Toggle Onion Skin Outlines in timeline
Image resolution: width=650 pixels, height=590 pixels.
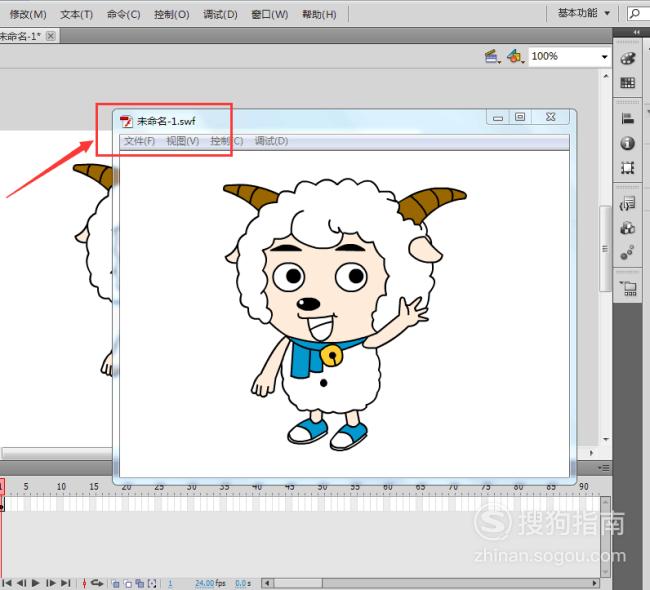click(x=128, y=584)
